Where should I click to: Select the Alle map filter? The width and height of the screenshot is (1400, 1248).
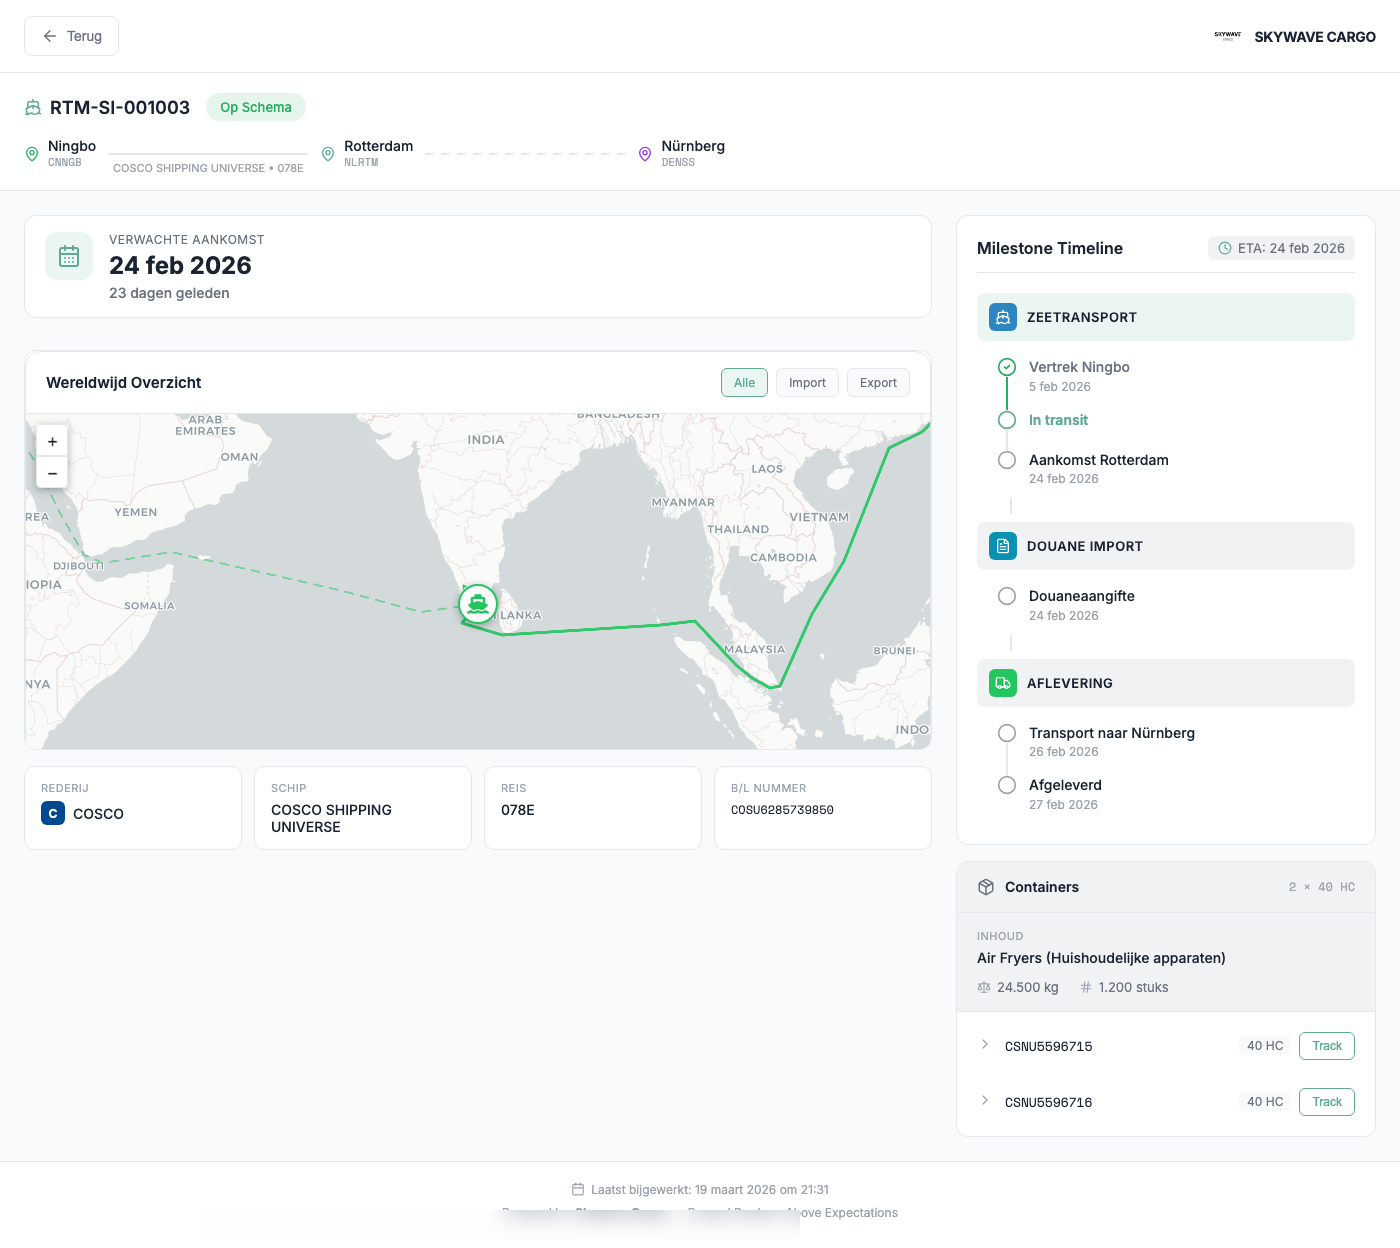pos(744,383)
